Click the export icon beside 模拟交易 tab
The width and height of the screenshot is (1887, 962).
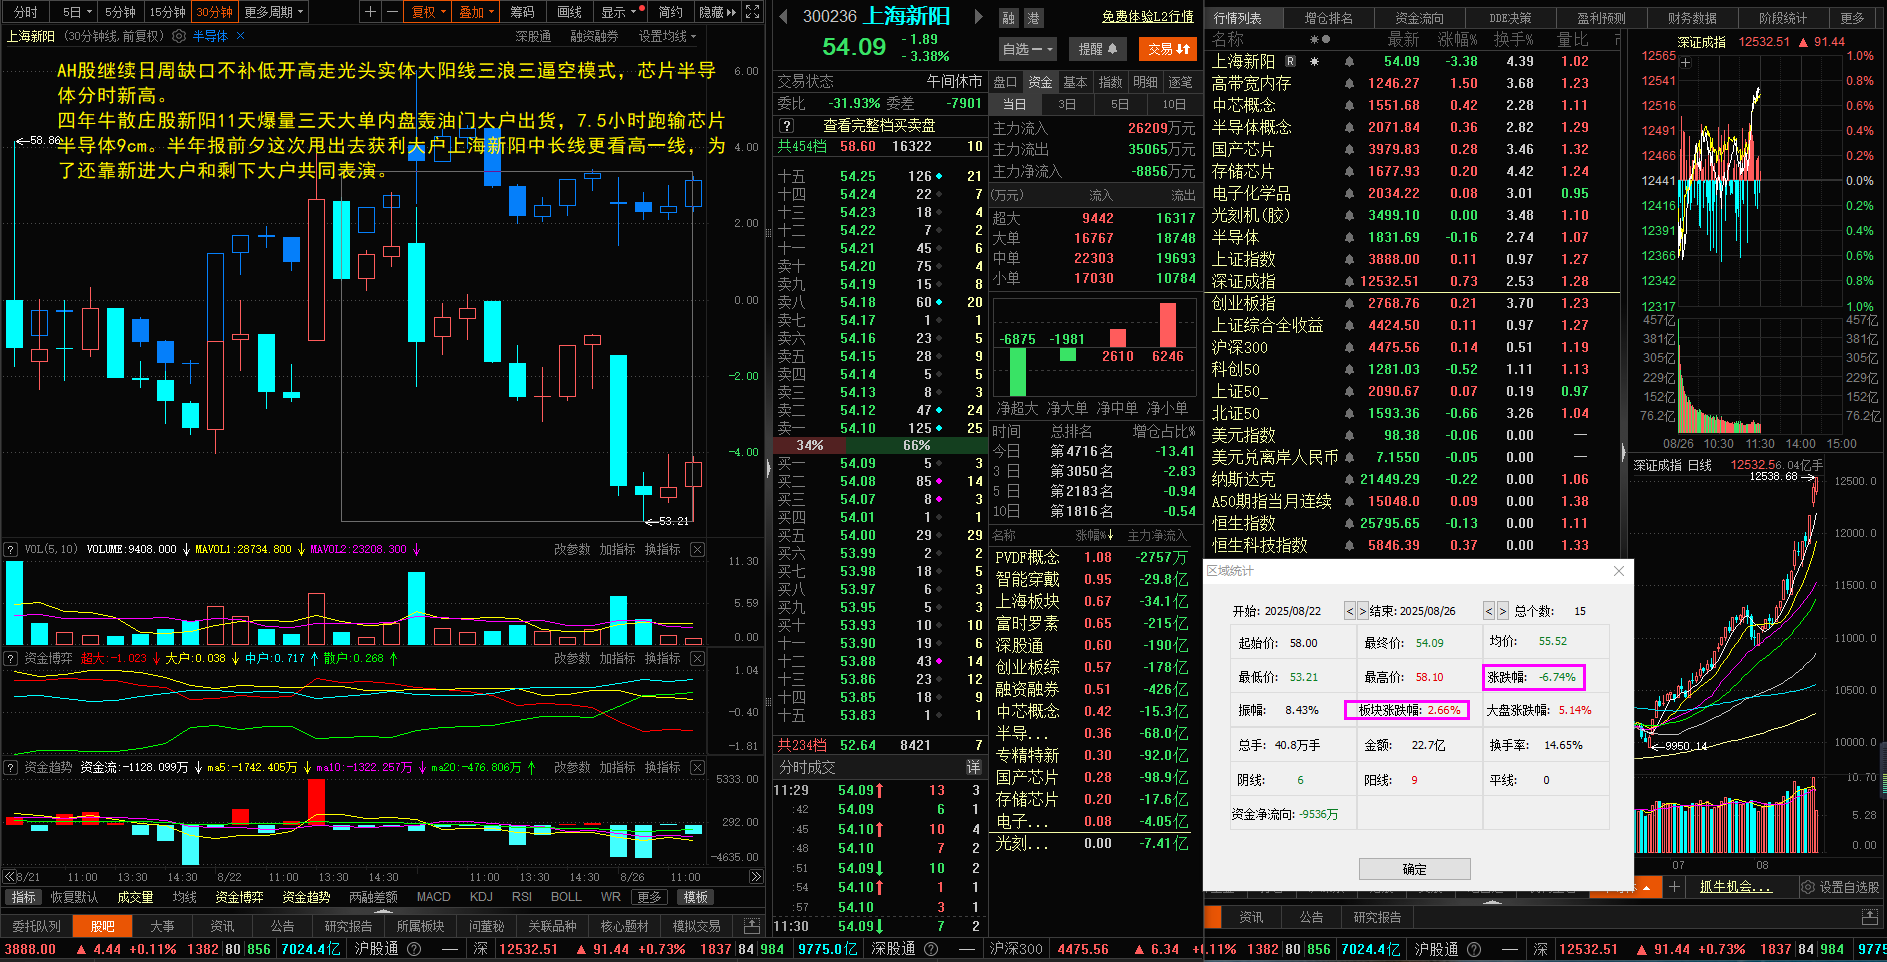tap(751, 926)
